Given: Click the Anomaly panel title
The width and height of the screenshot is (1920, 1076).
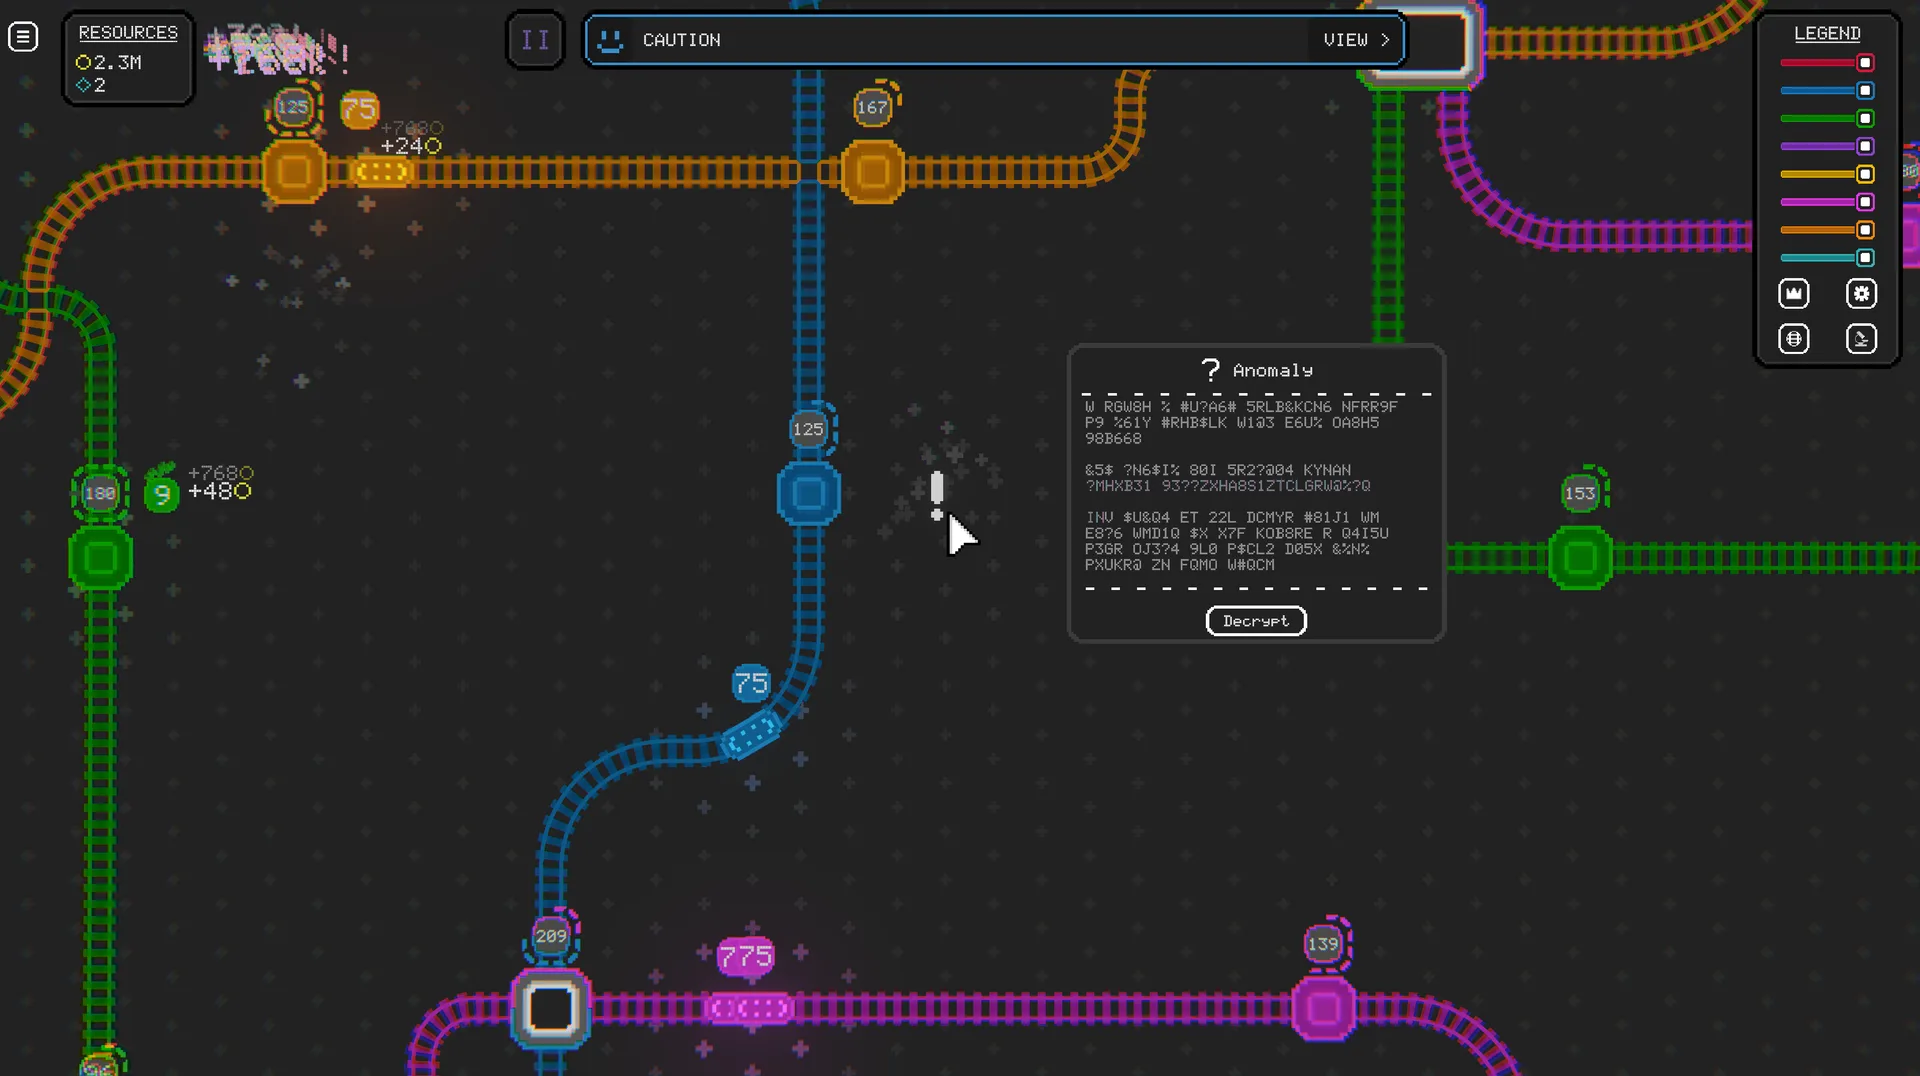Looking at the screenshot, I should pos(1272,371).
